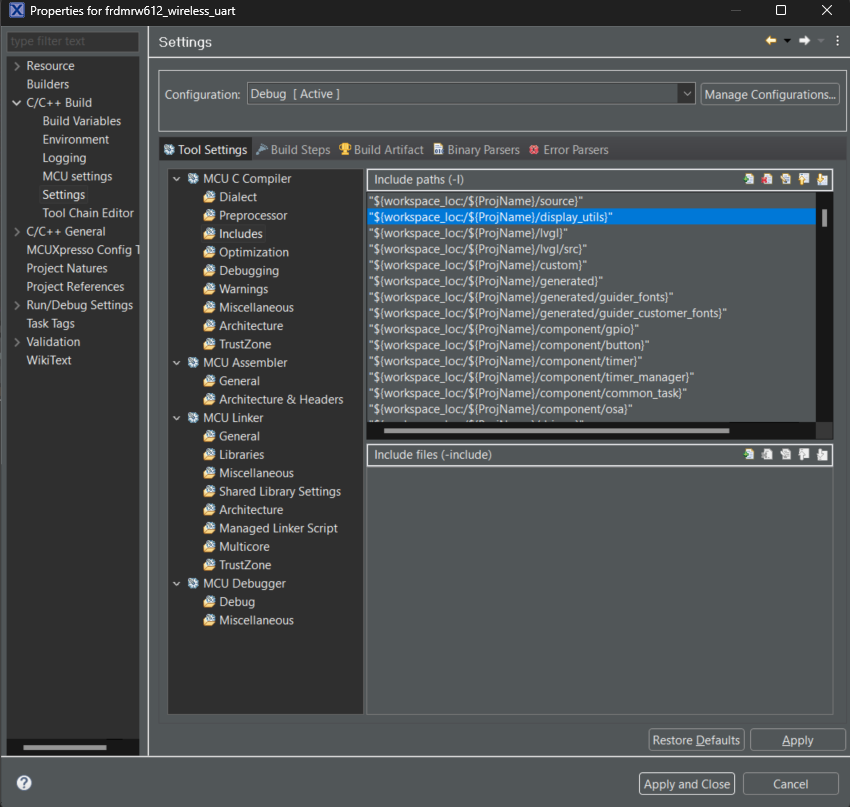Image resolution: width=850 pixels, height=807 pixels.
Task: Click the filter text input field
Action: point(72,42)
